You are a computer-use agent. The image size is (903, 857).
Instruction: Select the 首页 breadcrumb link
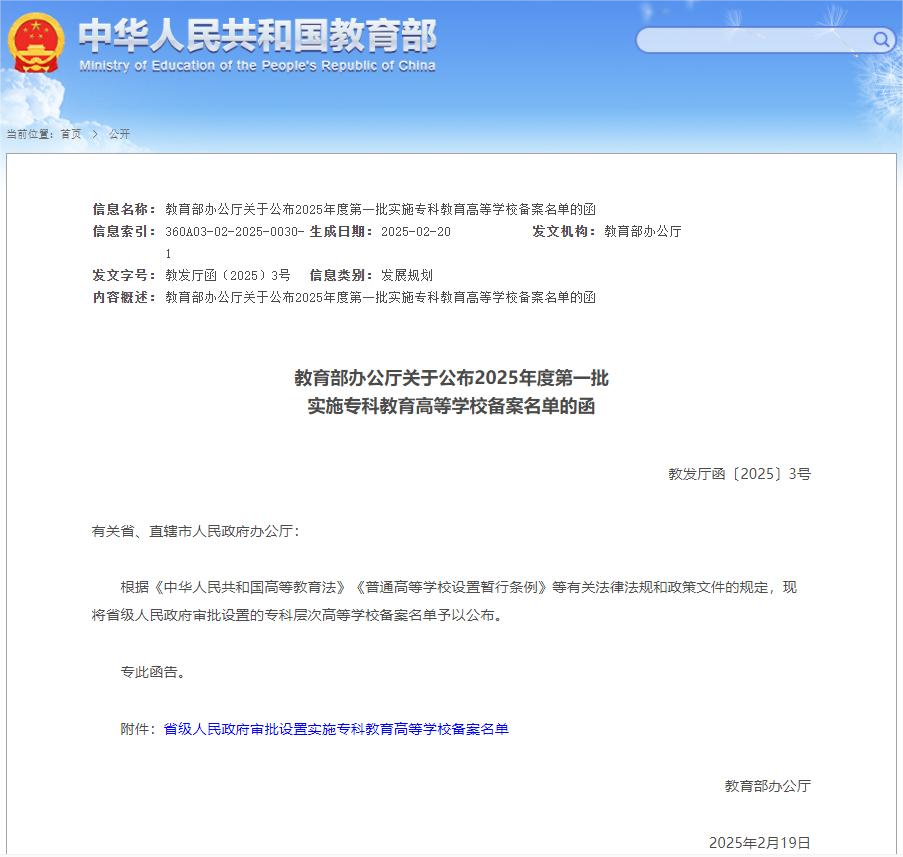[x=68, y=133]
